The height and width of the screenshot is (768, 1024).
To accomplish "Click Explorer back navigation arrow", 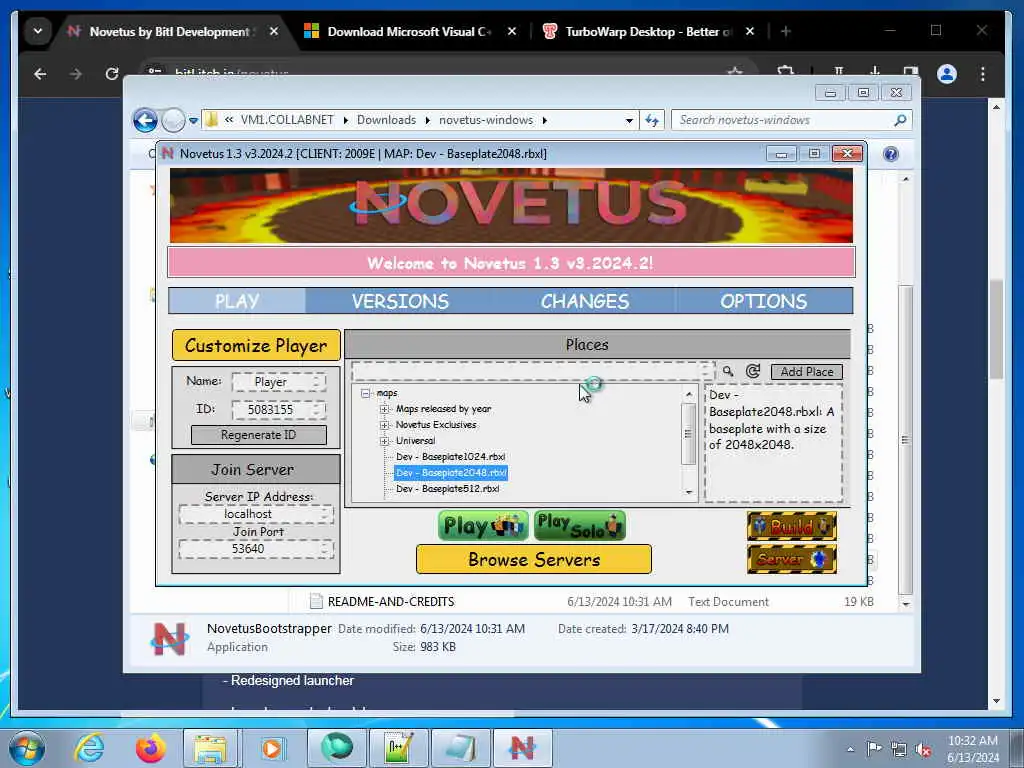I will (145, 120).
